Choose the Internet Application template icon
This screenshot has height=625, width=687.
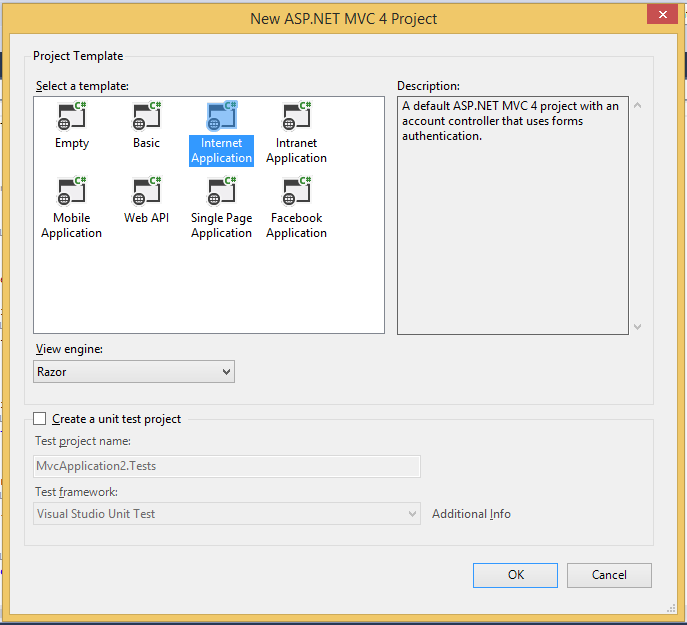222,116
